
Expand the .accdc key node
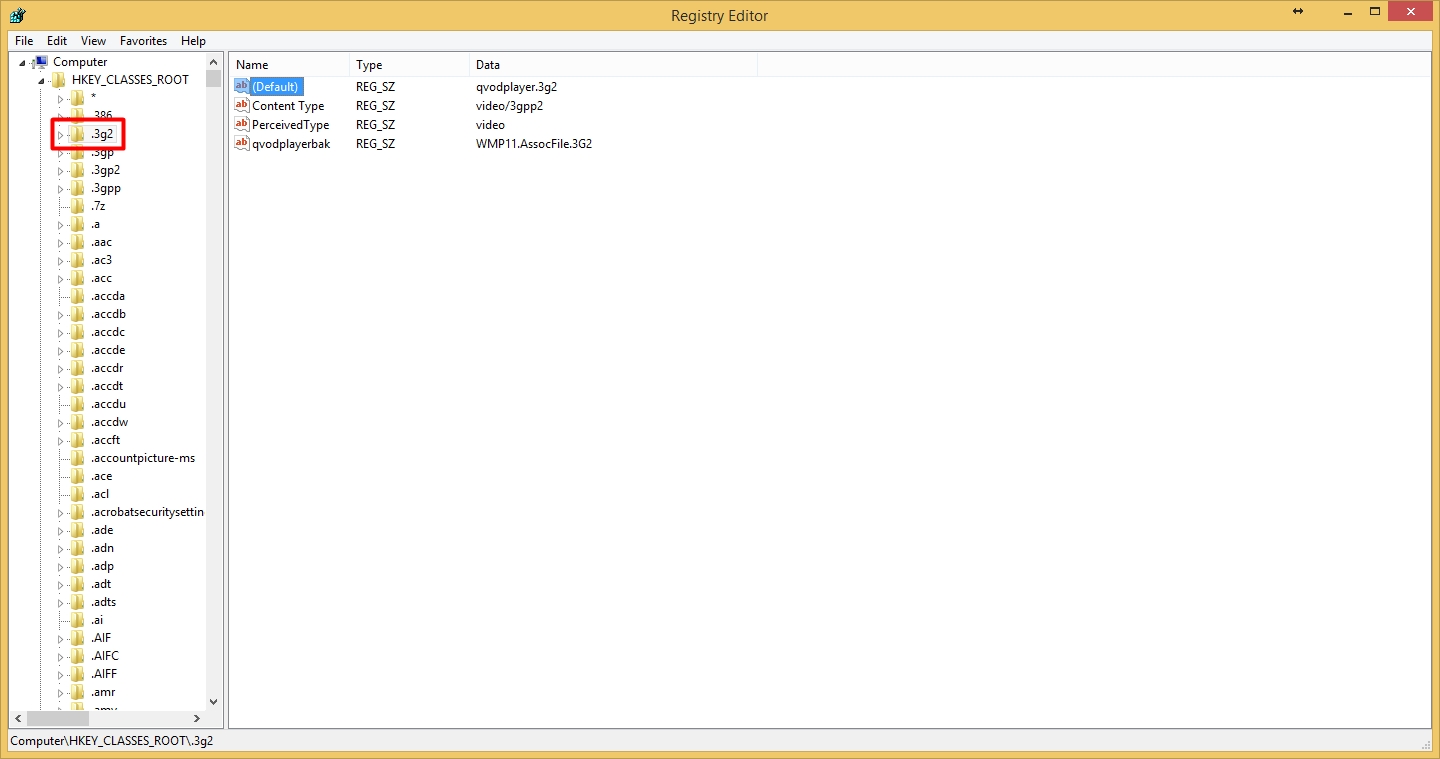click(x=60, y=332)
